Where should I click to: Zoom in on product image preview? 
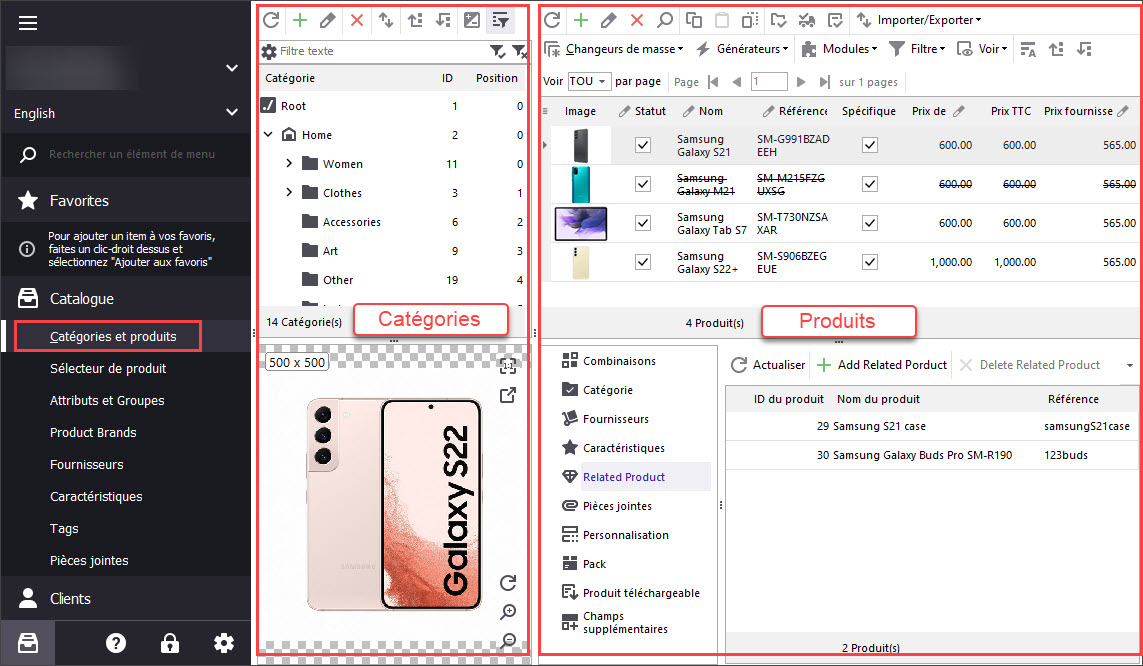click(x=508, y=611)
